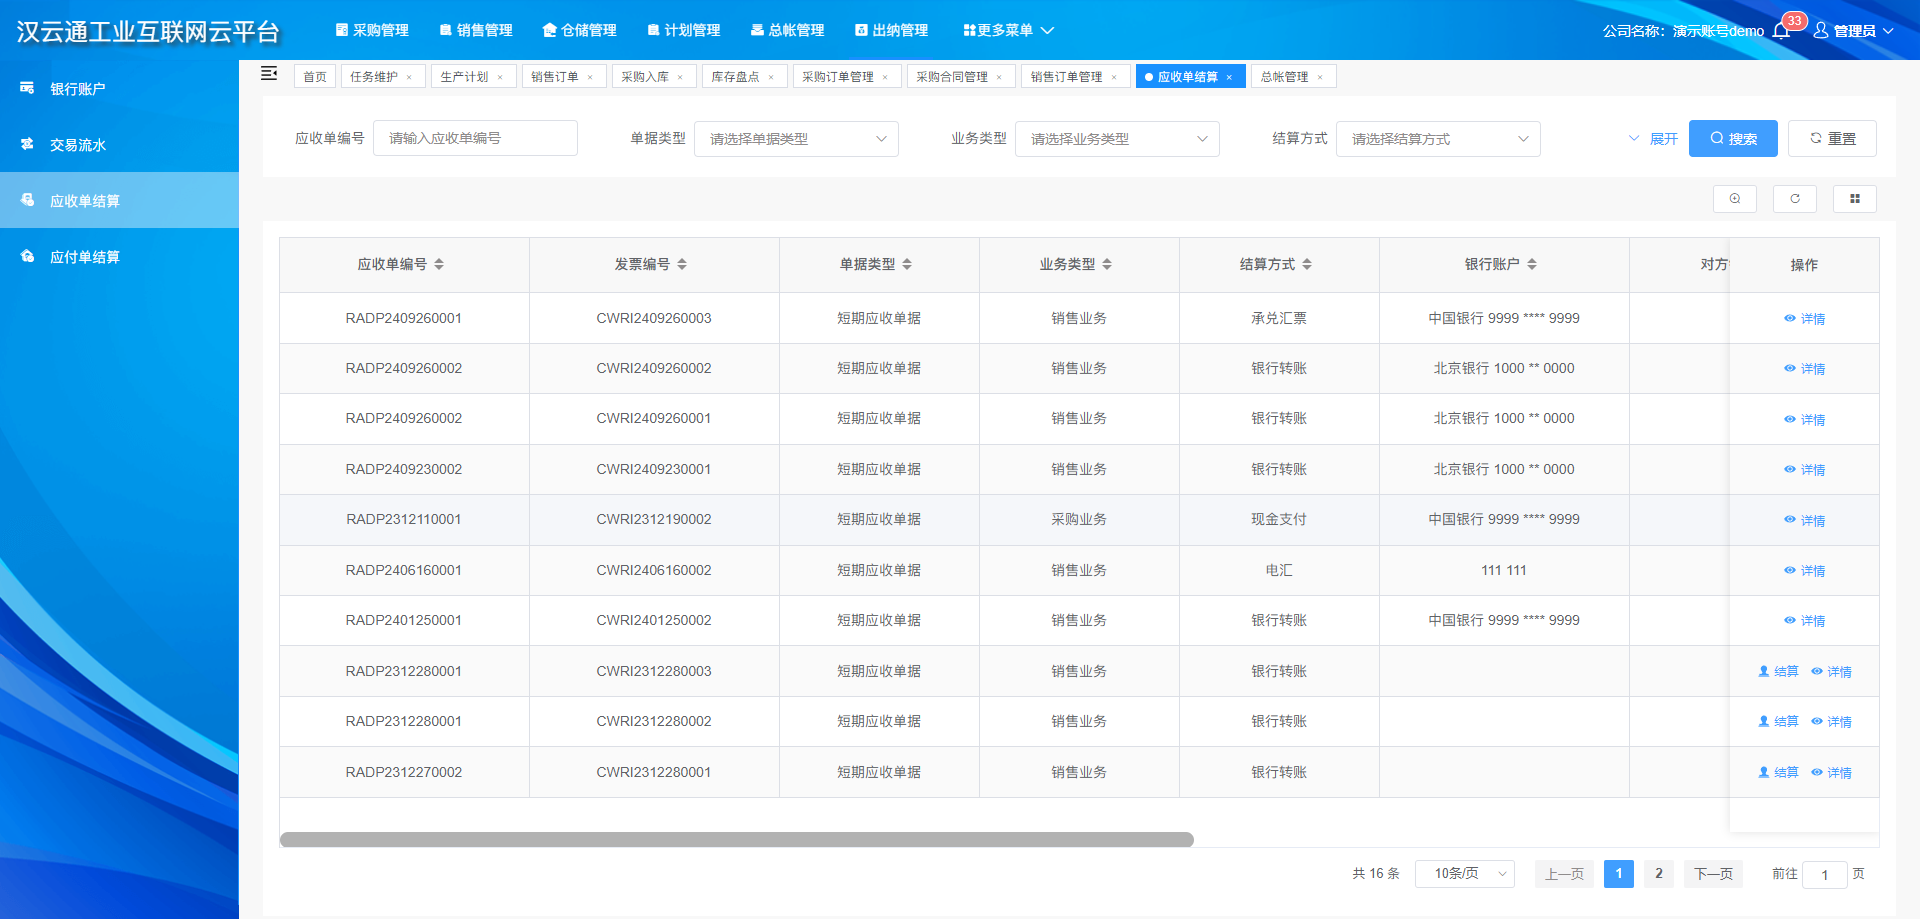The width and height of the screenshot is (1920, 919).
Task: Sort by 应收单编号 column
Action: pyautogui.click(x=439, y=264)
